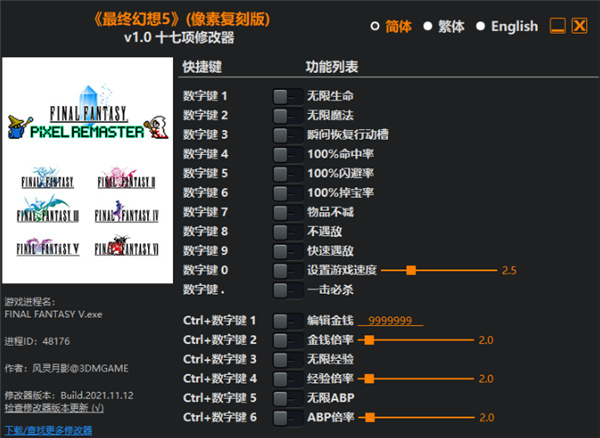
Task: Click the game speed value 2.5
Action: click(509, 271)
